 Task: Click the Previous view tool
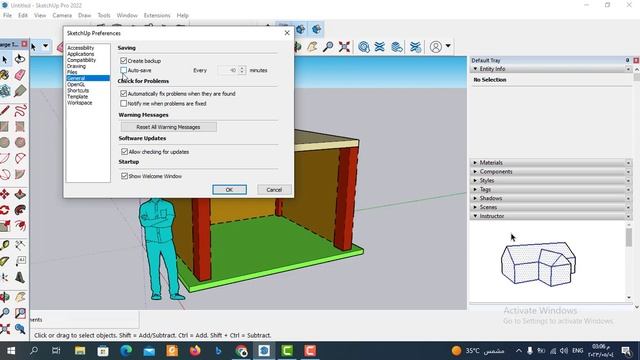pos(20,329)
